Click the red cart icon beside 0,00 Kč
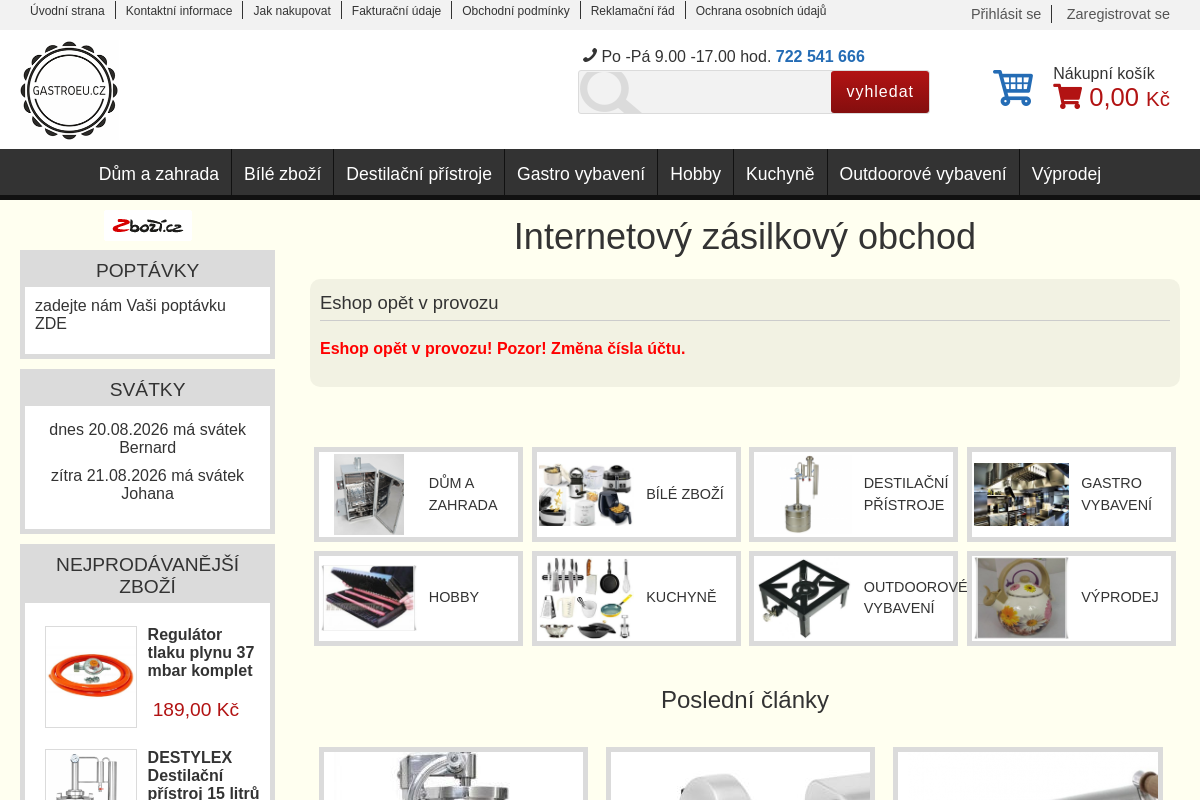Screen dimensions: 1200x800 [1068, 97]
